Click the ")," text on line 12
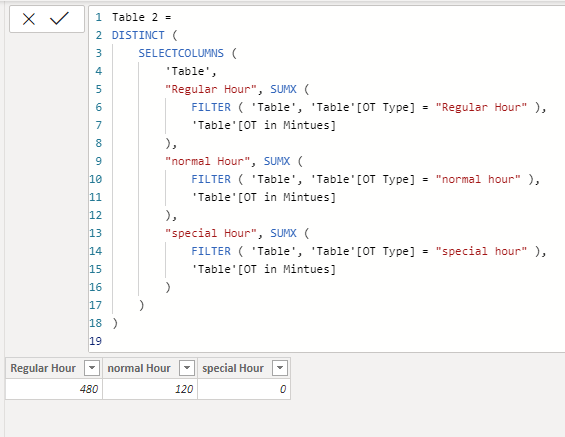Viewport: 565px width, 437px height. (171, 215)
